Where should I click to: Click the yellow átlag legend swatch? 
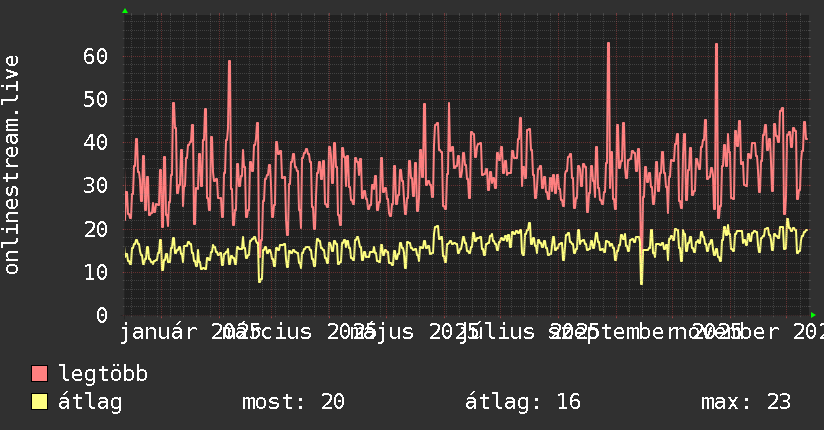click(39, 402)
